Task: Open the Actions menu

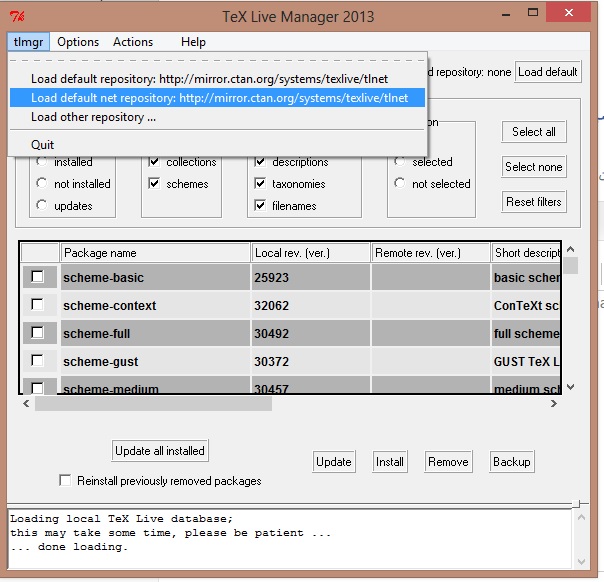Action: coord(133,42)
